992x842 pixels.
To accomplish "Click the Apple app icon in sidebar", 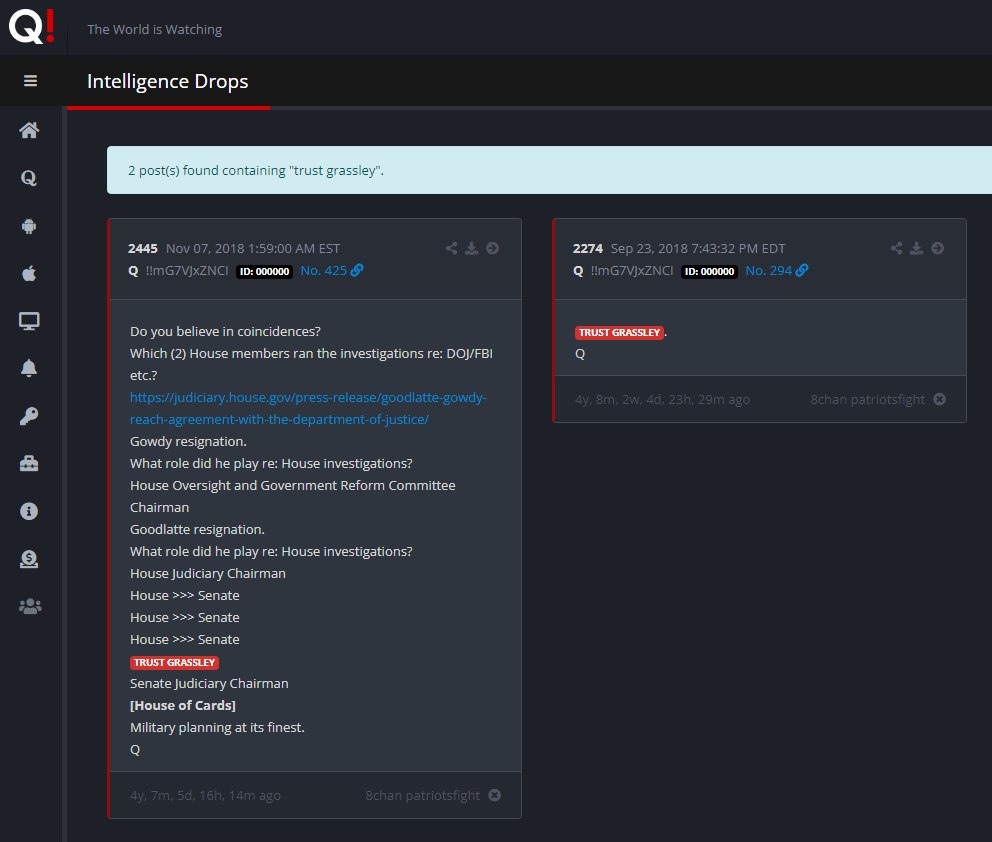I will point(29,273).
